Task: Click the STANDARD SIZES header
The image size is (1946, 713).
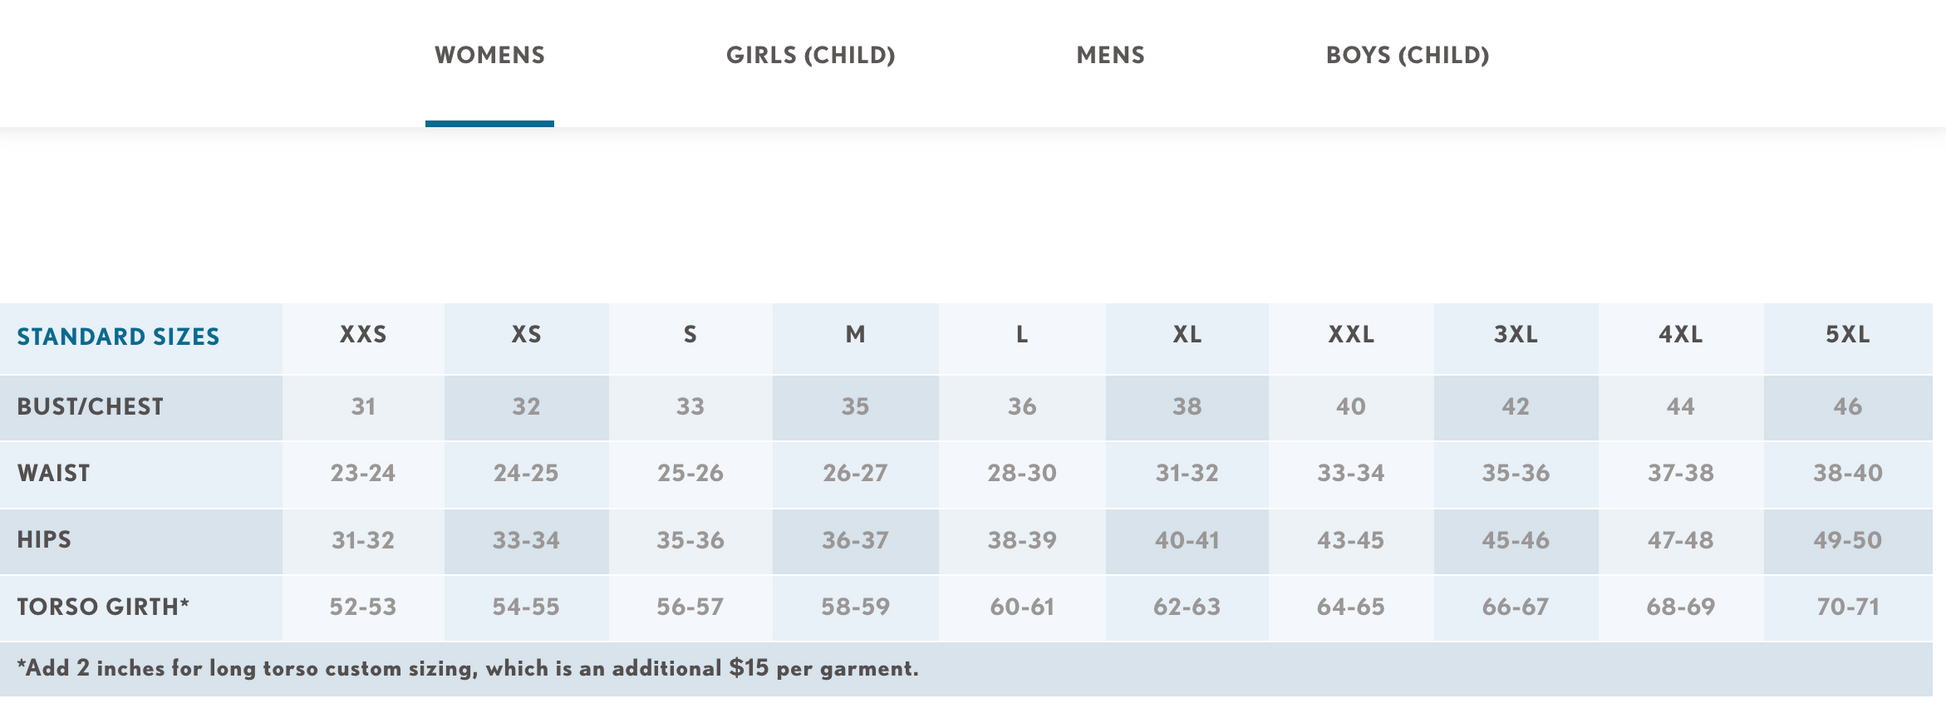Action: tap(118, 336)
